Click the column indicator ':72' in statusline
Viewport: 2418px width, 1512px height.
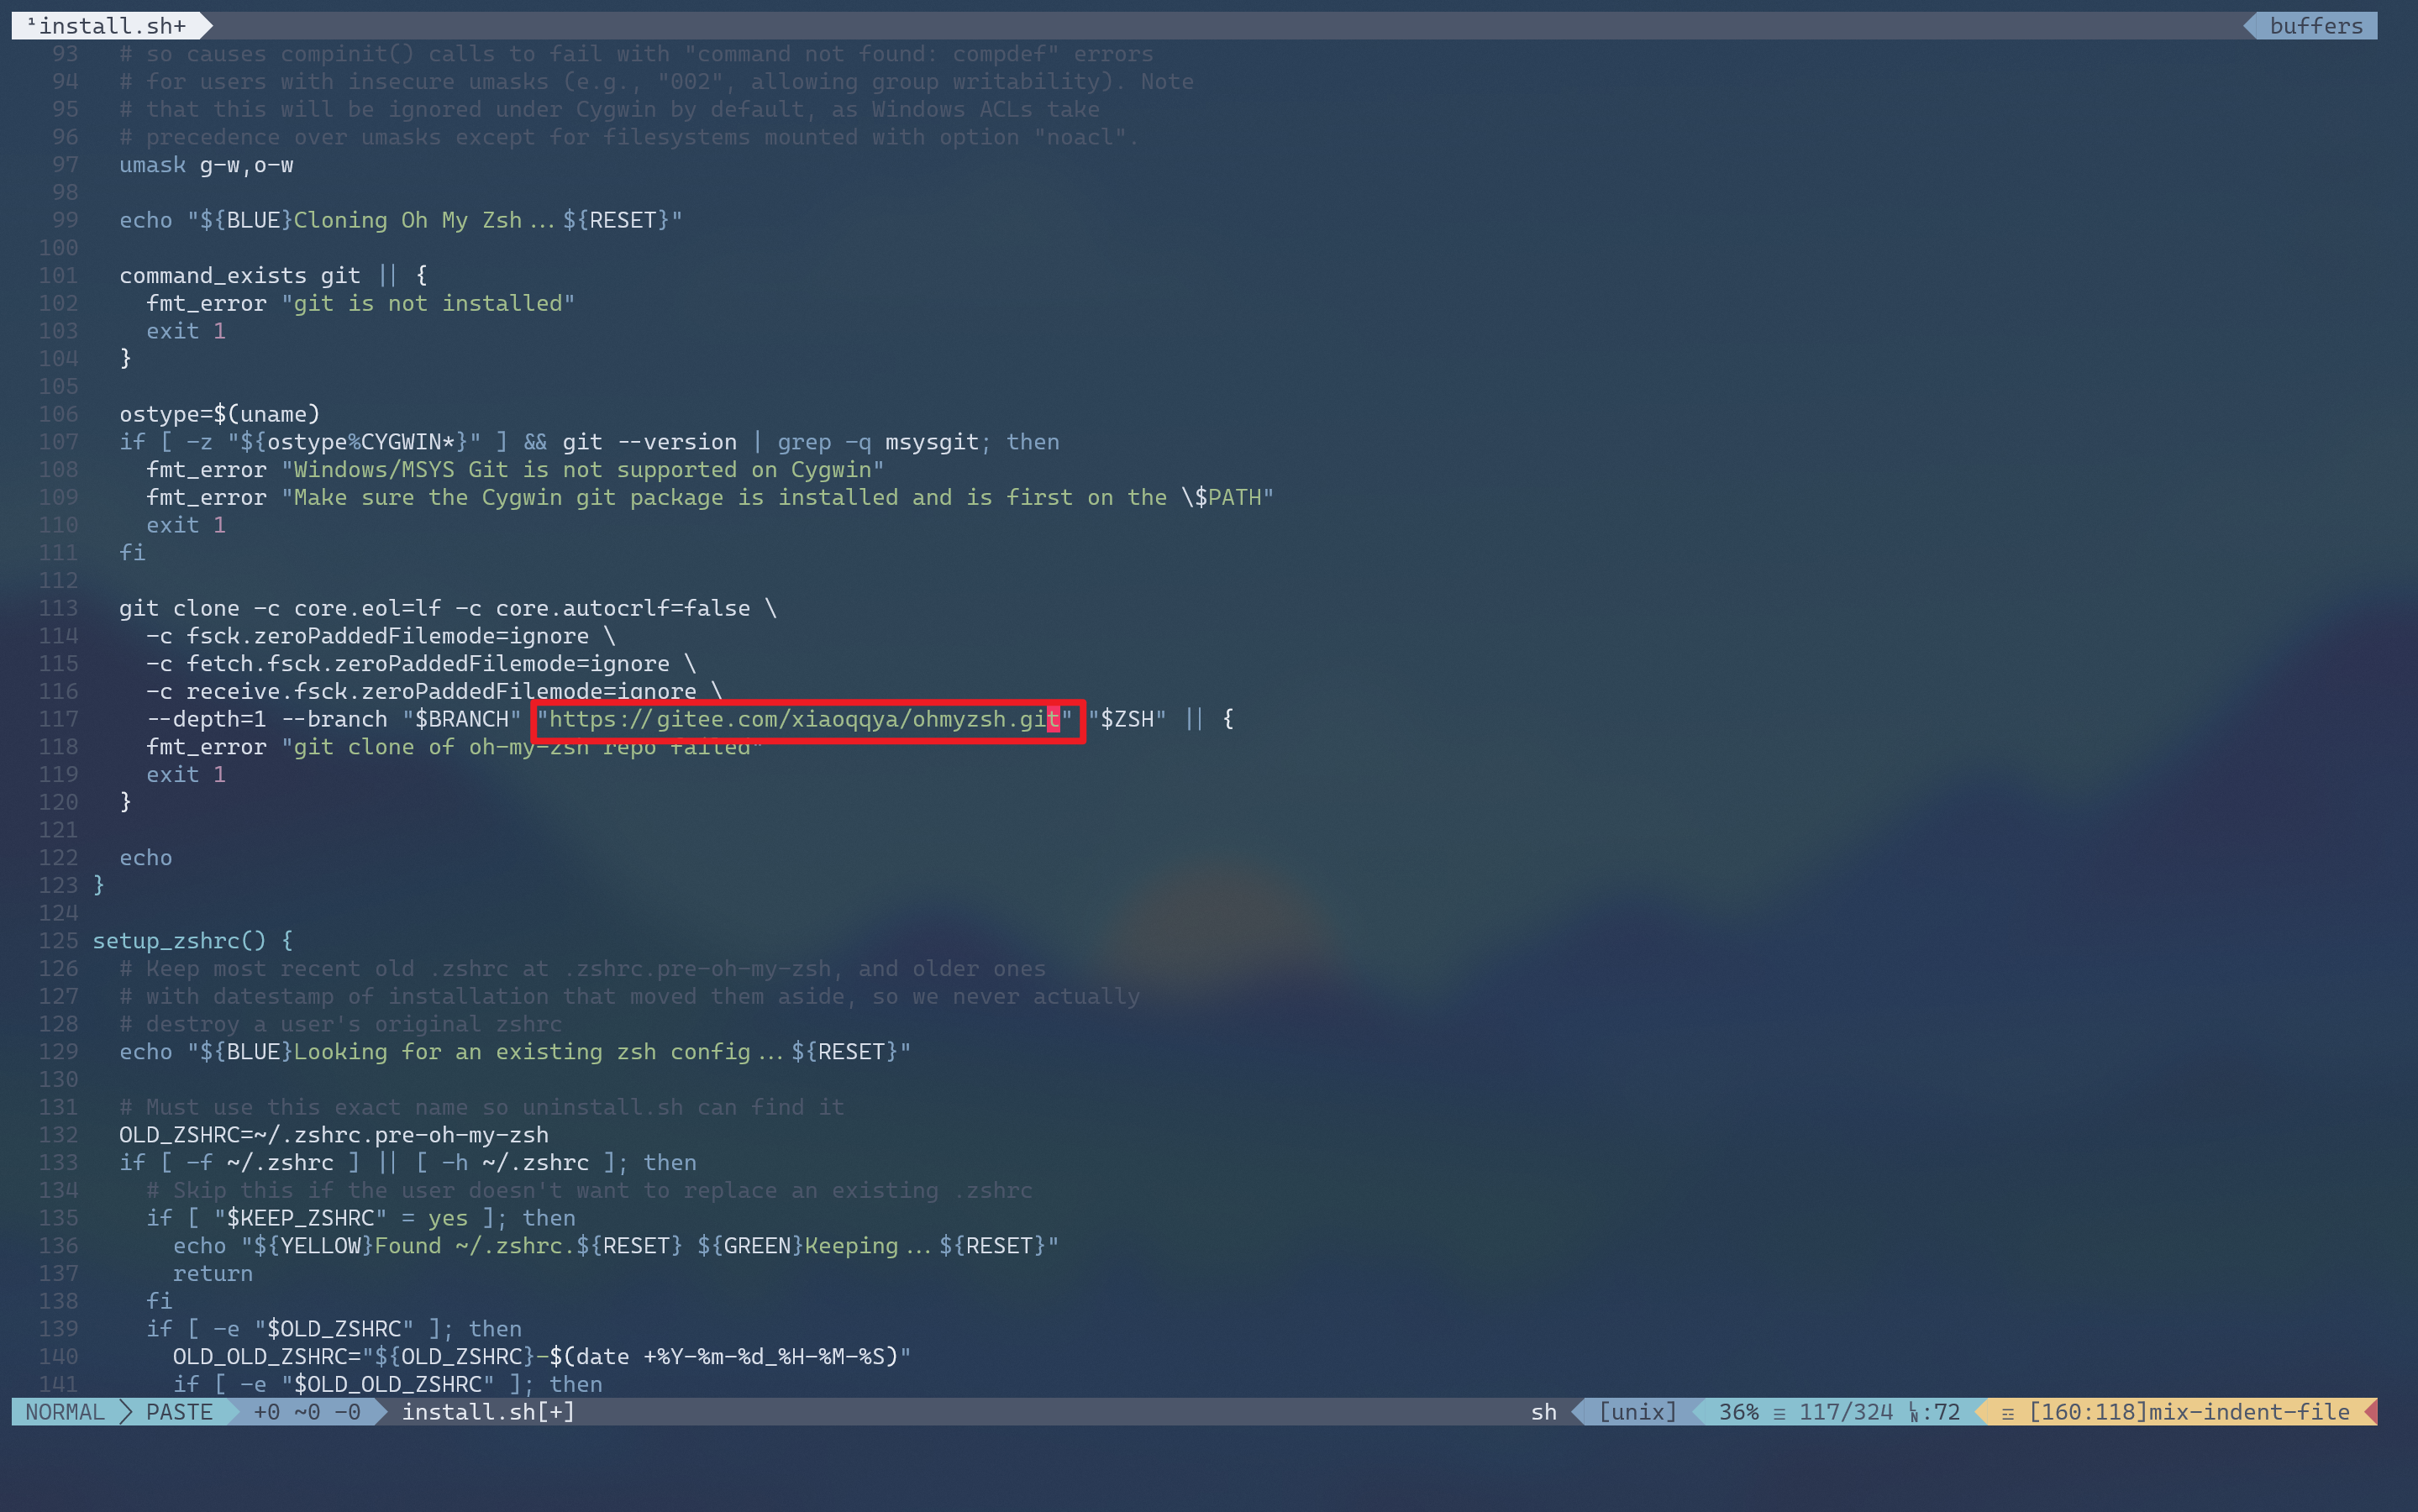point(1940,1411)
